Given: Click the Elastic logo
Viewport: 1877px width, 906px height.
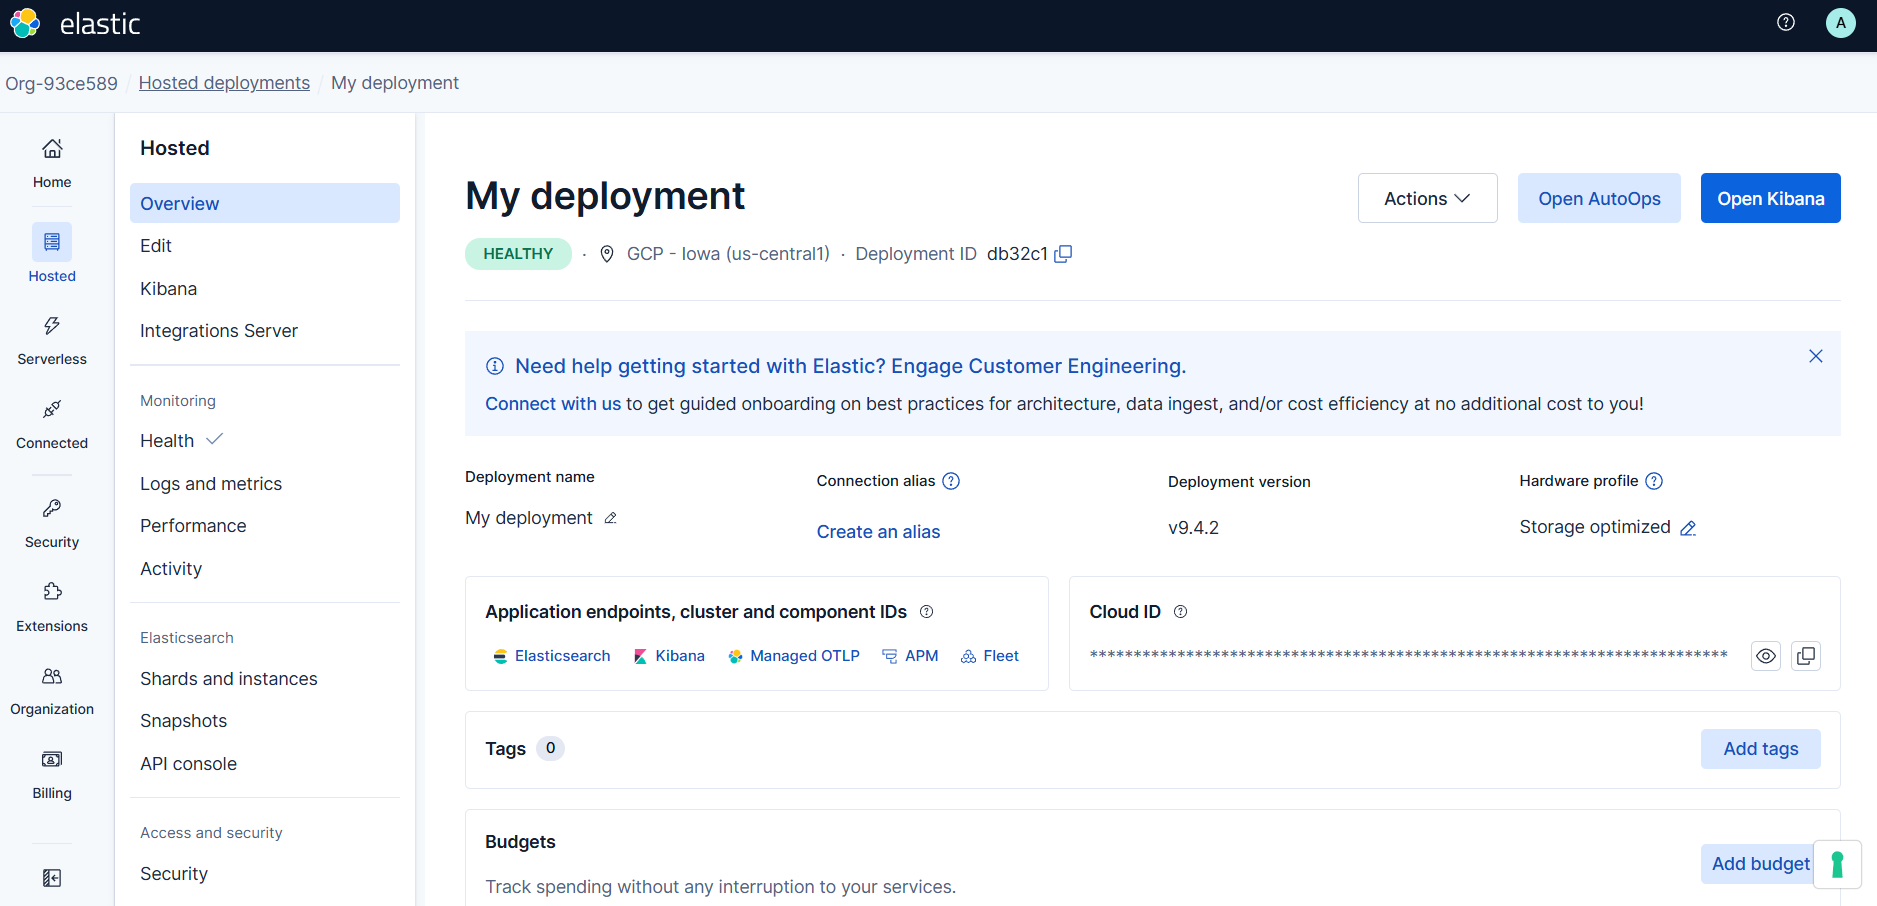Looking at the screenshot, I should click(75, 23).
